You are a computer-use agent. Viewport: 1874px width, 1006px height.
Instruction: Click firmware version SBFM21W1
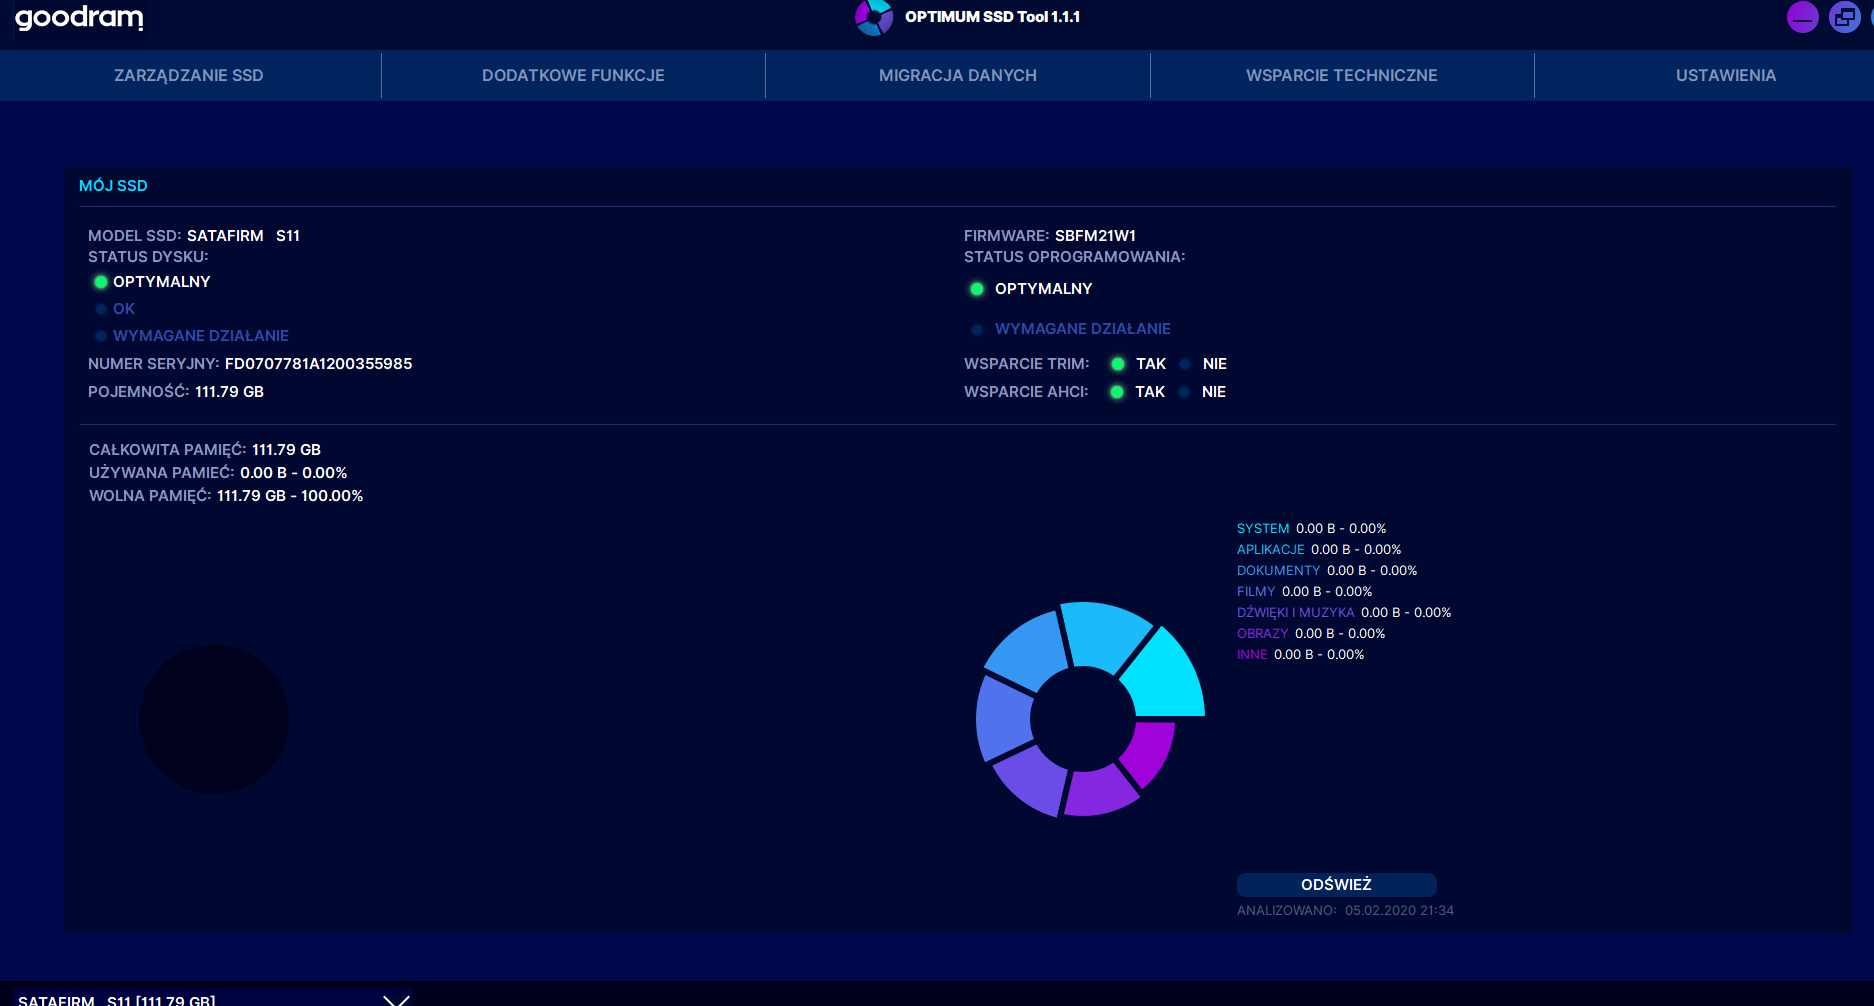tap(1095, 236)
